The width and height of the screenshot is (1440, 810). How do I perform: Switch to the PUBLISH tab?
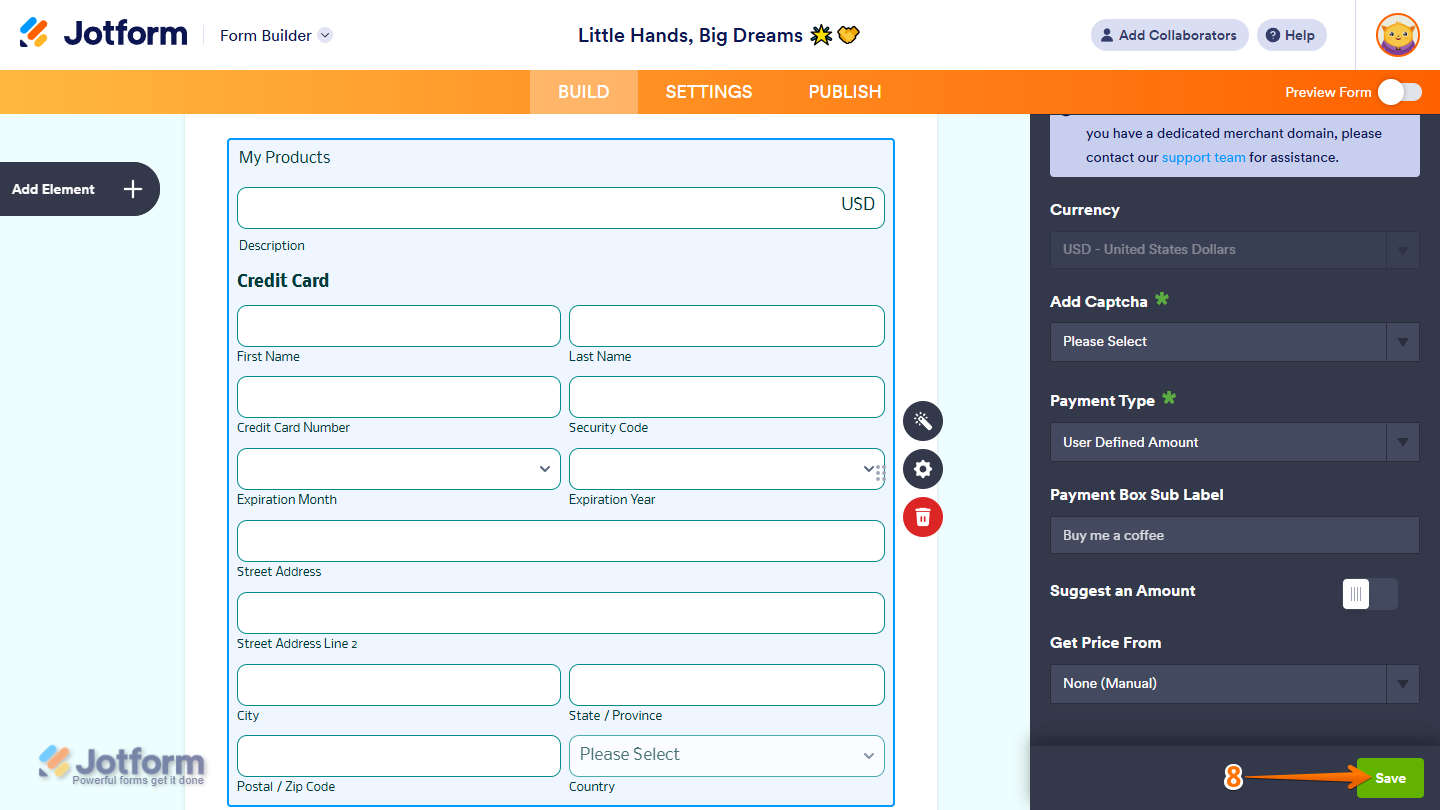coord(845,92)
